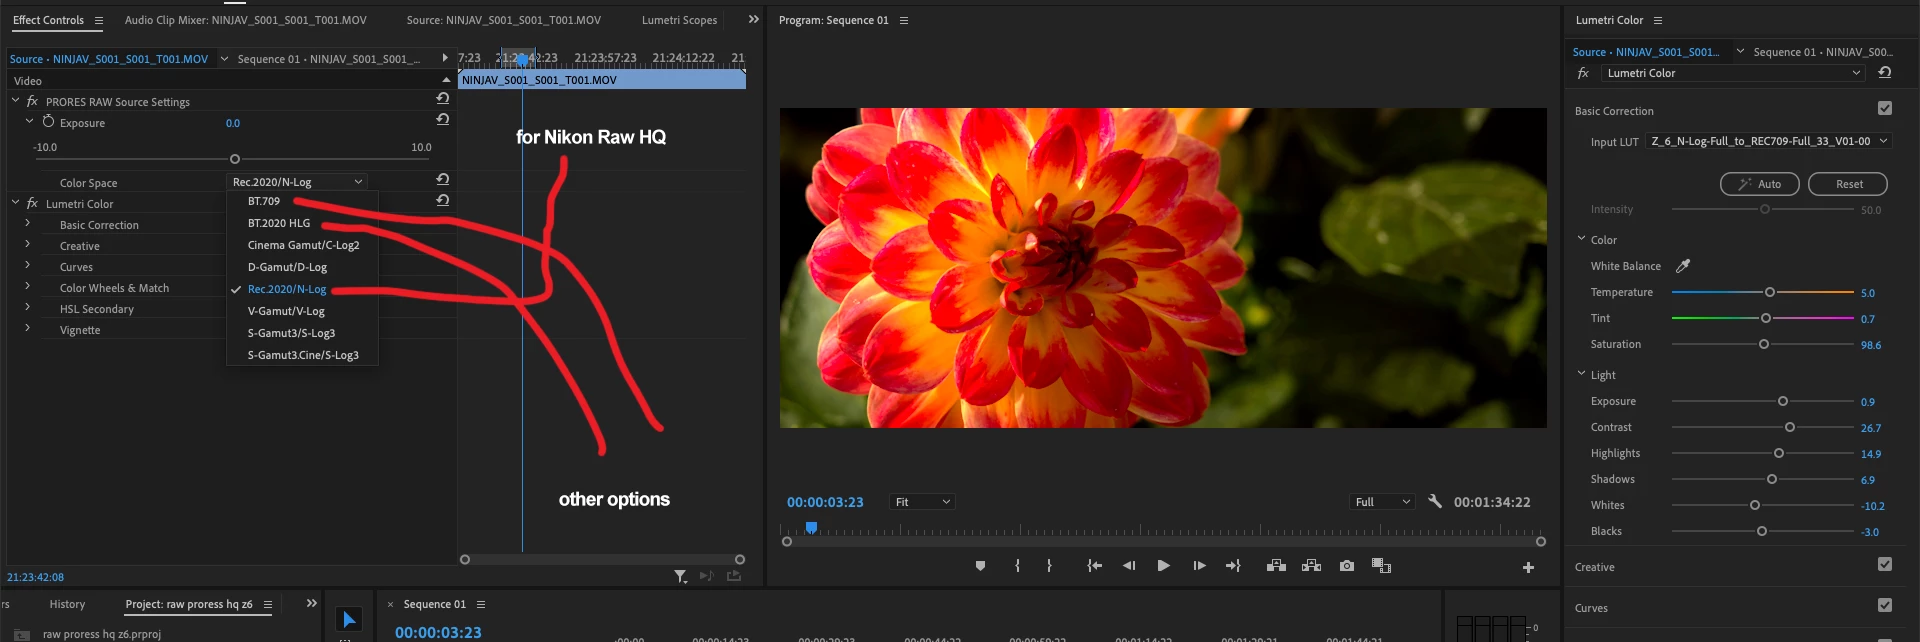
Task: Choose S-Gamut3.Cine/S-Log3 option
Action: click(303, 355)
